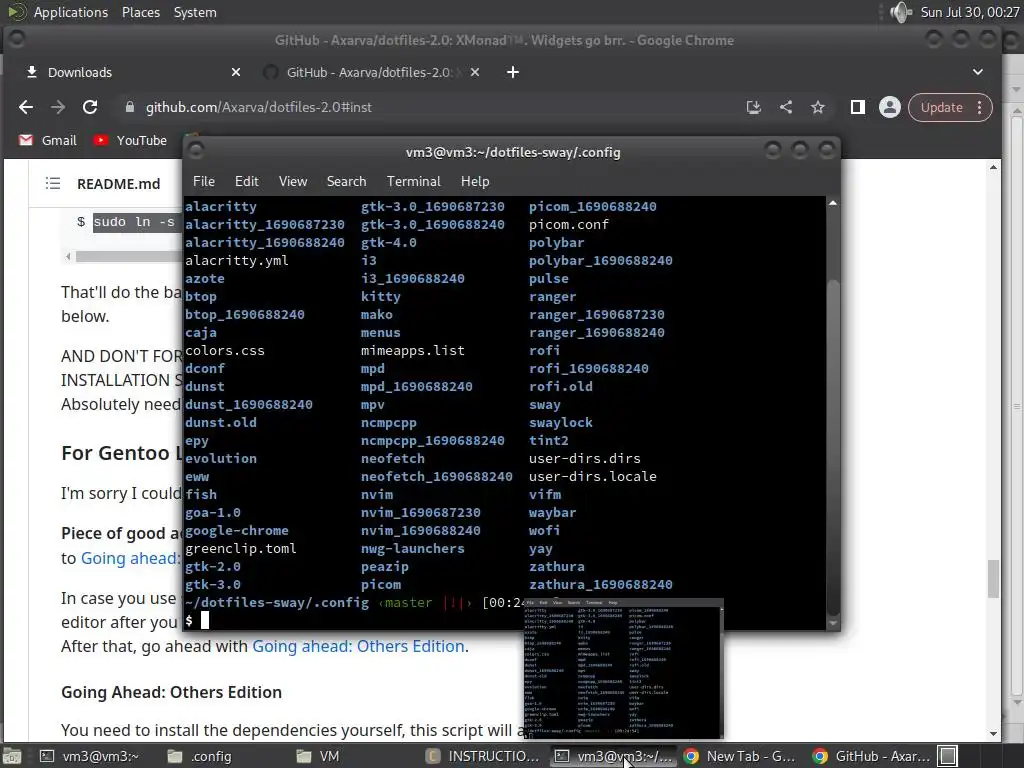Click the Going ahead link near Piece of good

click(129, 558)
